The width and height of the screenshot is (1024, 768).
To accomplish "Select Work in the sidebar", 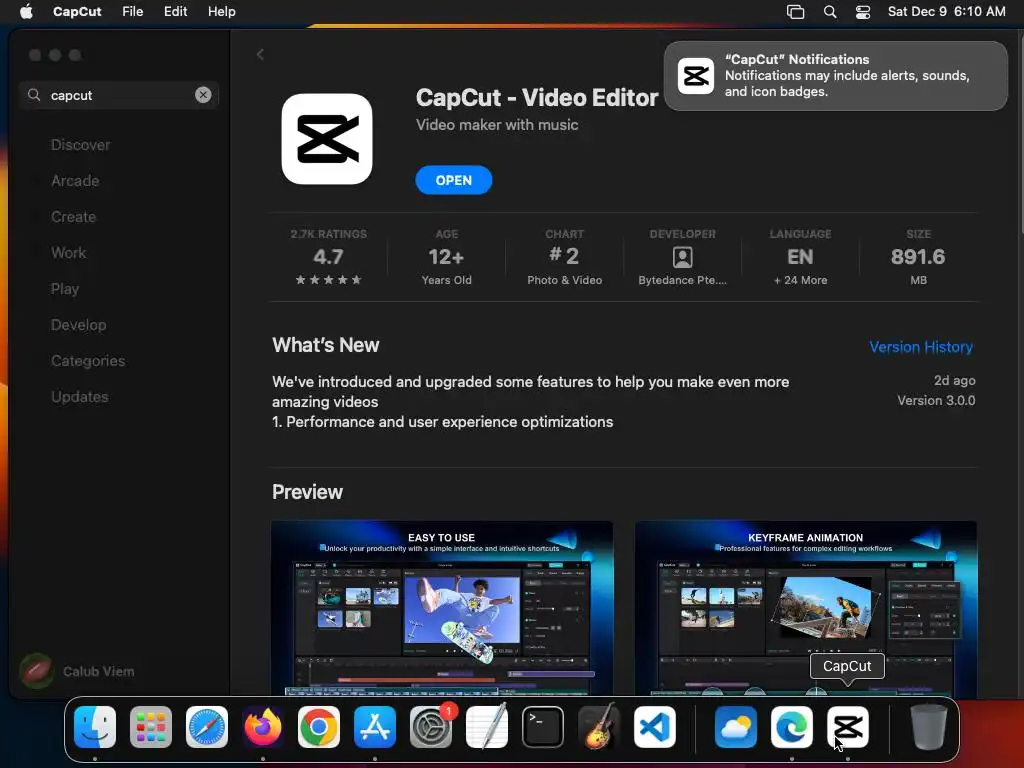I will pyautogui.click(x=69, y=253).
